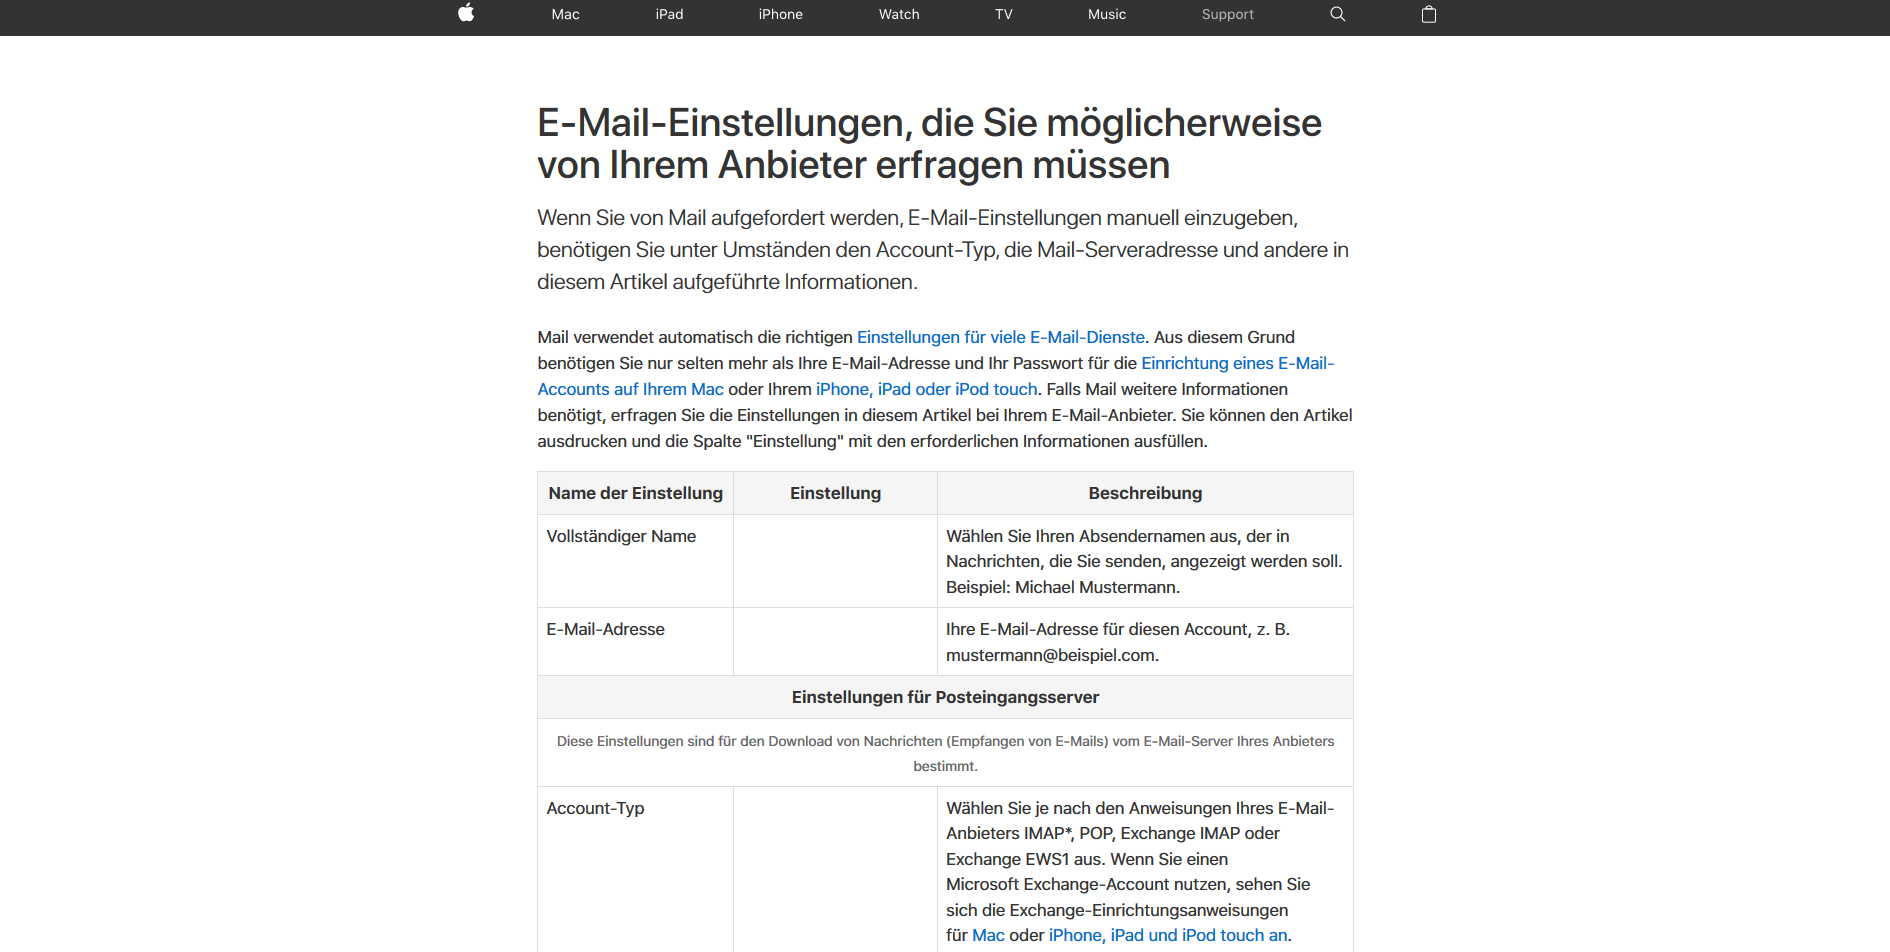Click the page title 'E-Mail-Einstellungen' heading
Viewport: 1890px width, 952px height.
click(929, 144)
